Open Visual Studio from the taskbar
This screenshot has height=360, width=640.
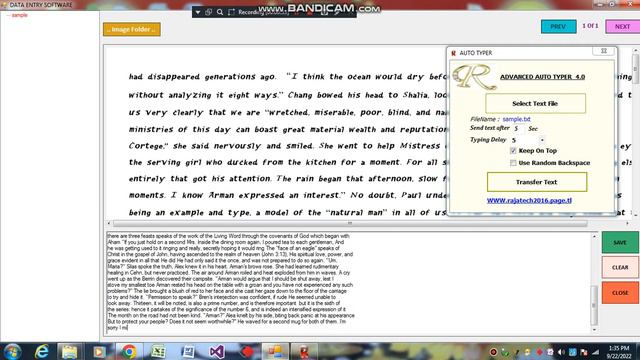[217, 352]
